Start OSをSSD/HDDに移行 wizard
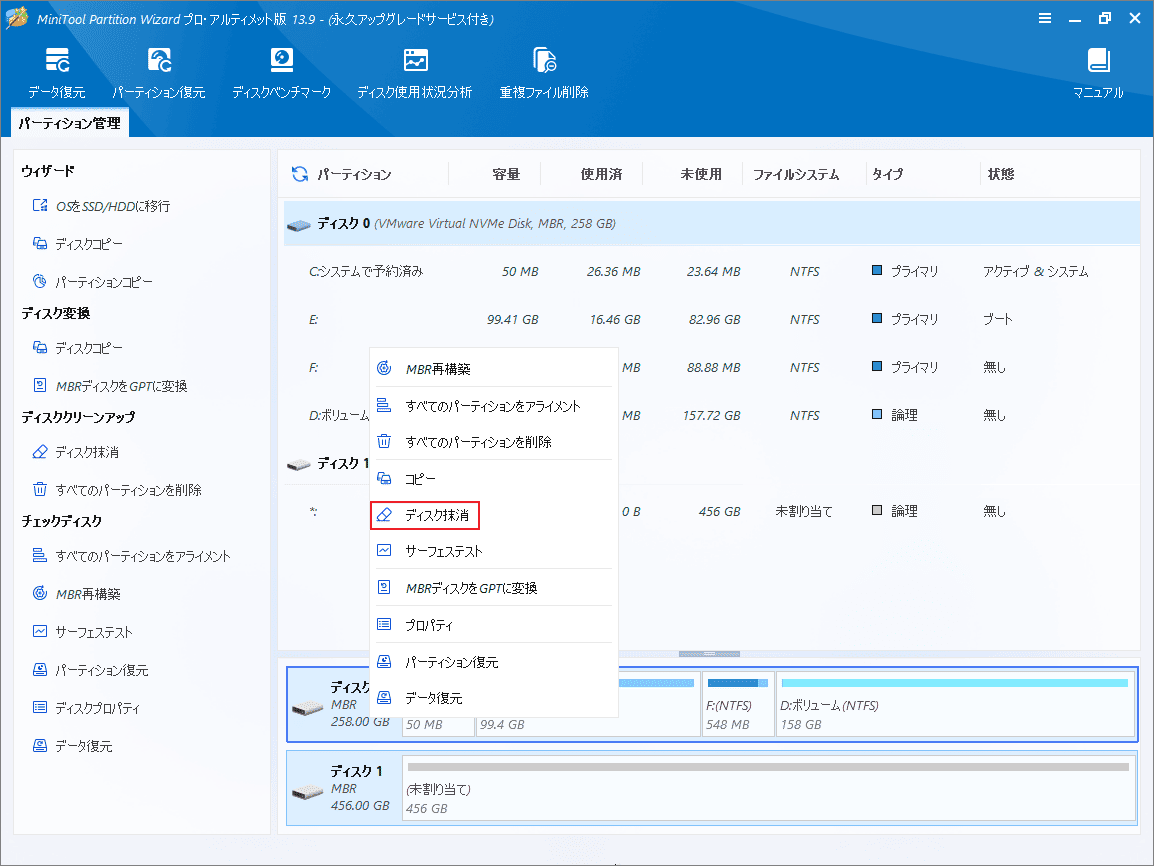Viewport: 1154px width, 866px height. (102, 206)
